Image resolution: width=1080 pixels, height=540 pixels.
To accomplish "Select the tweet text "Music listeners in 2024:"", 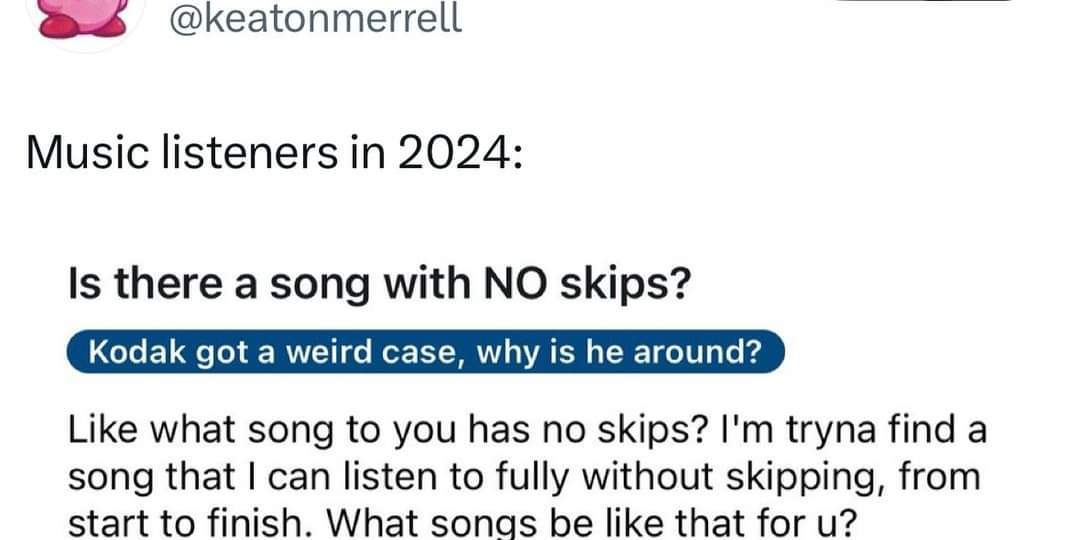I will click(x=274, y=153).
